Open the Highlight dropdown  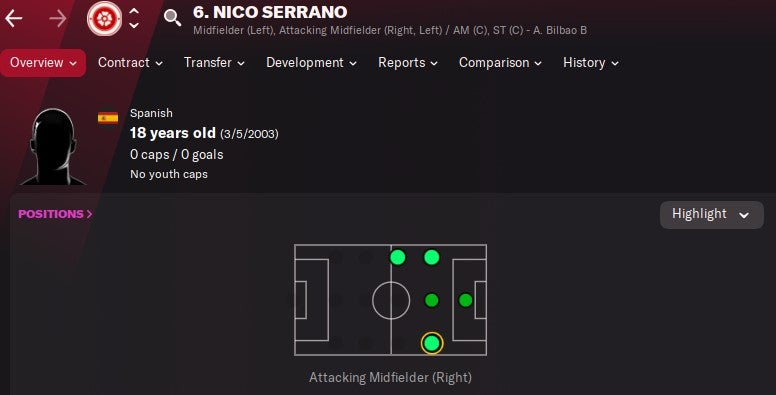(x=711, y=215)
